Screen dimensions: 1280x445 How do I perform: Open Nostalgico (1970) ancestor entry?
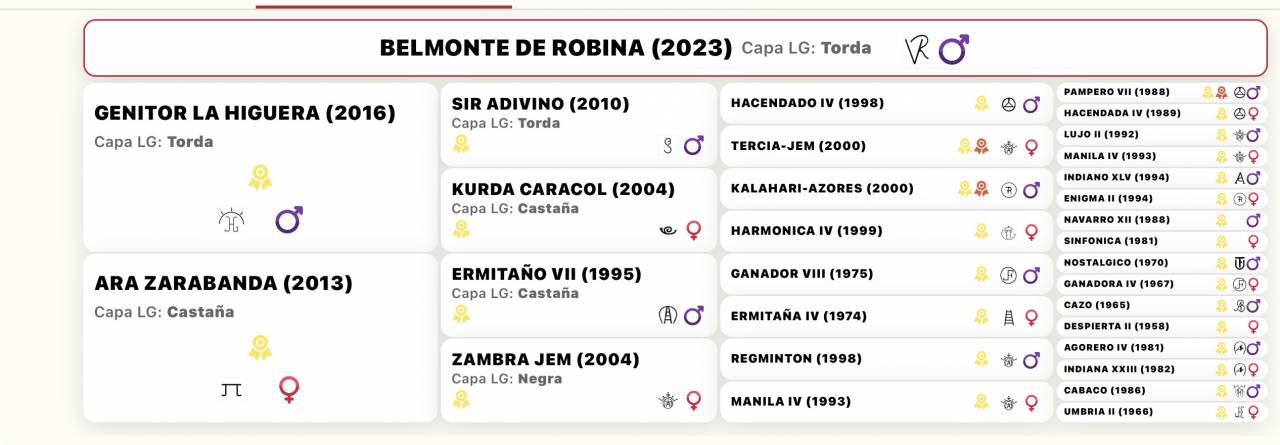point(1111,263)
